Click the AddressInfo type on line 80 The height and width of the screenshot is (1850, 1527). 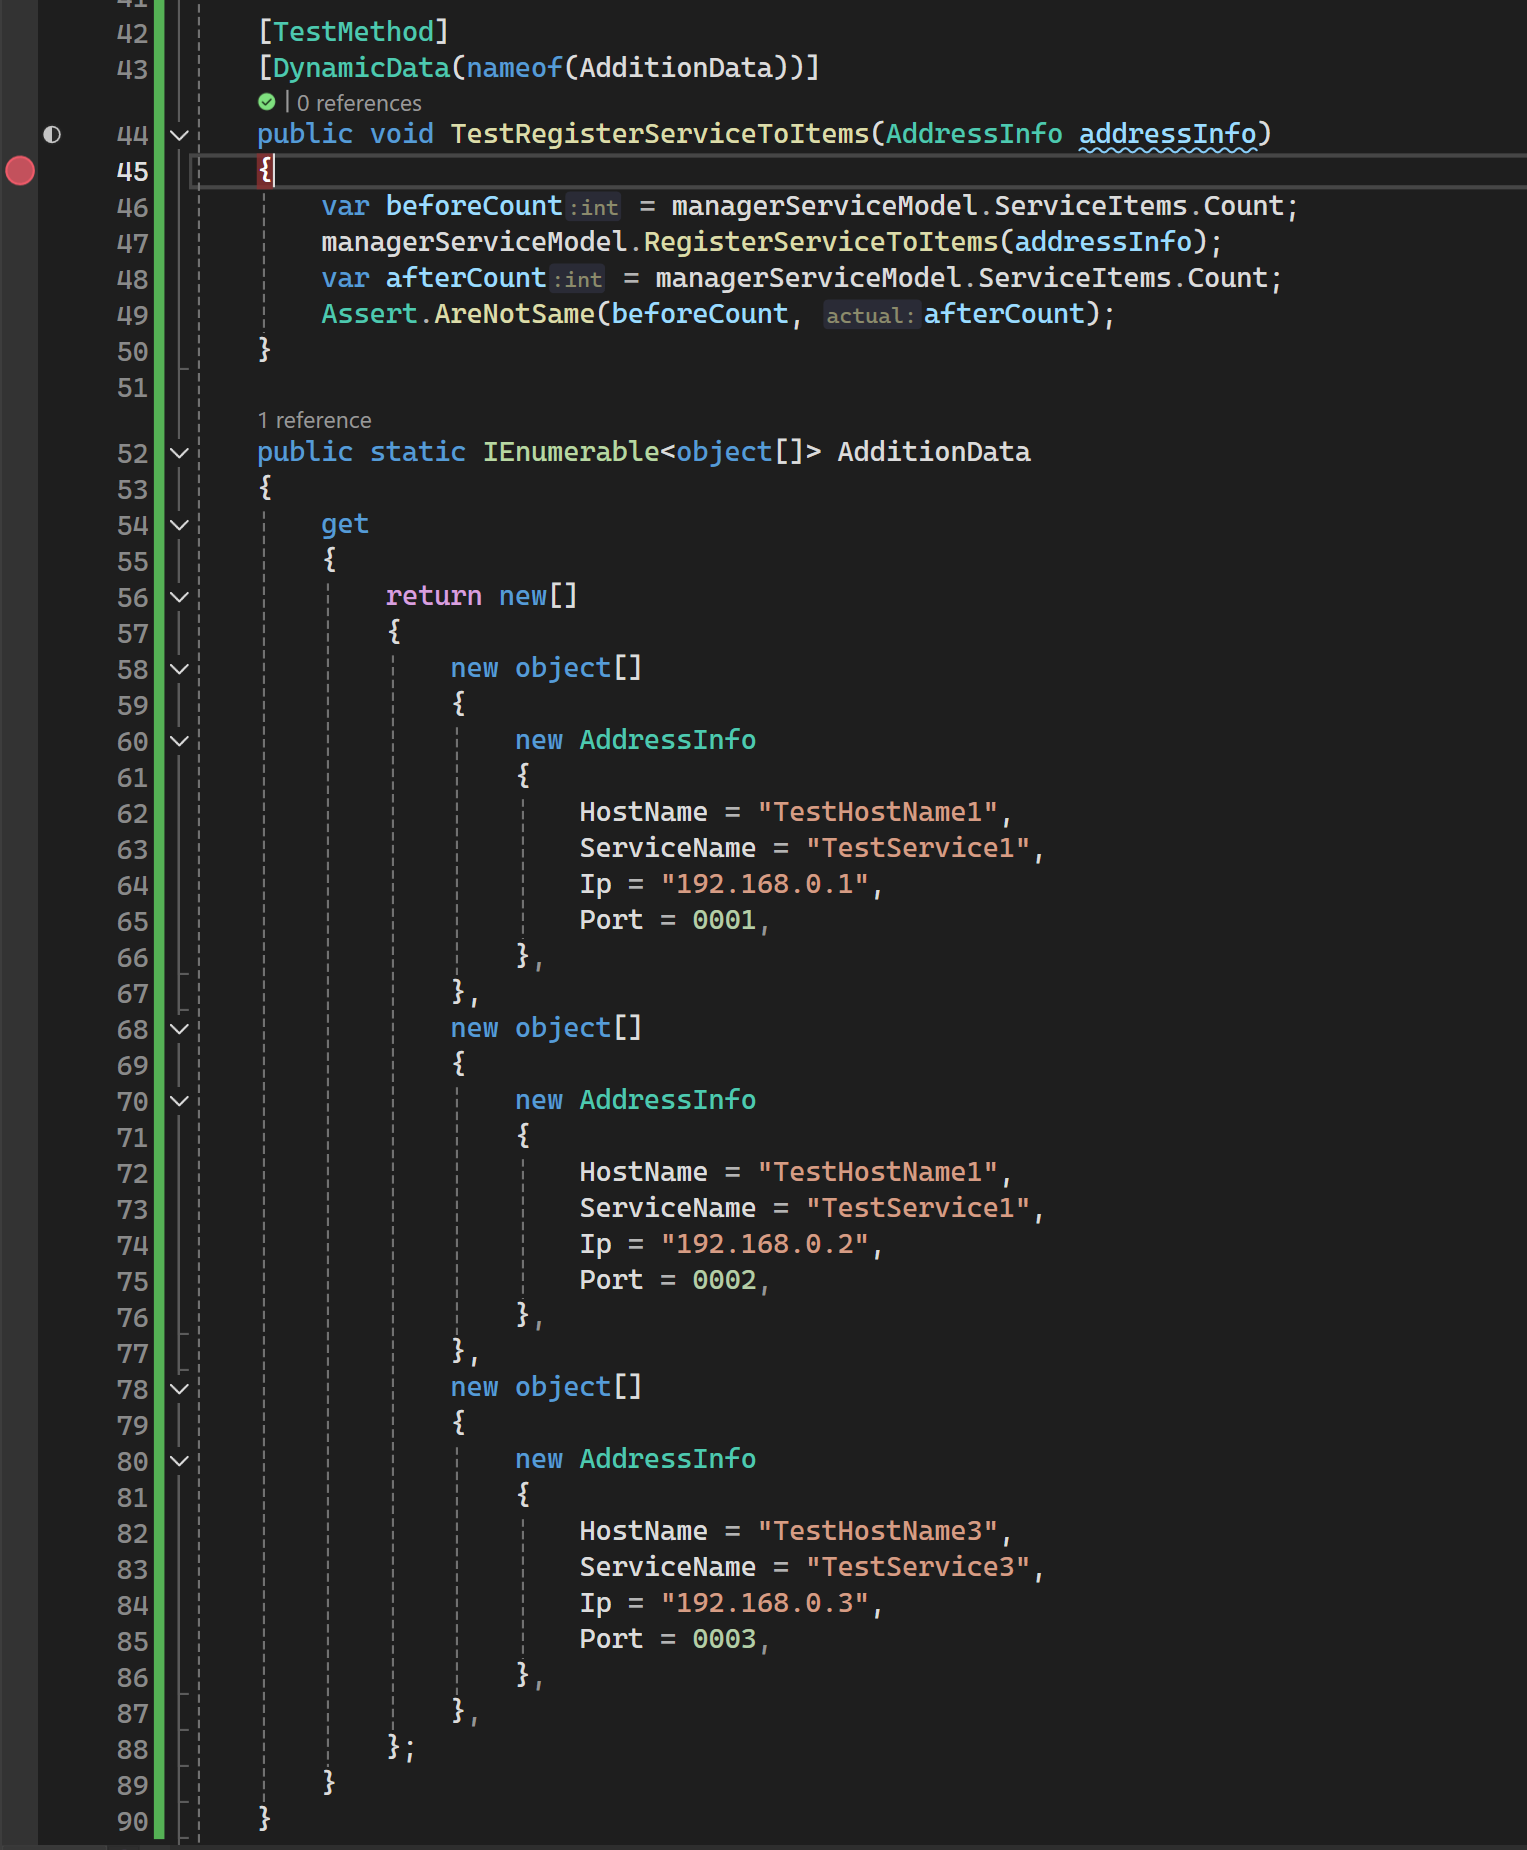tap(668, 1459)
